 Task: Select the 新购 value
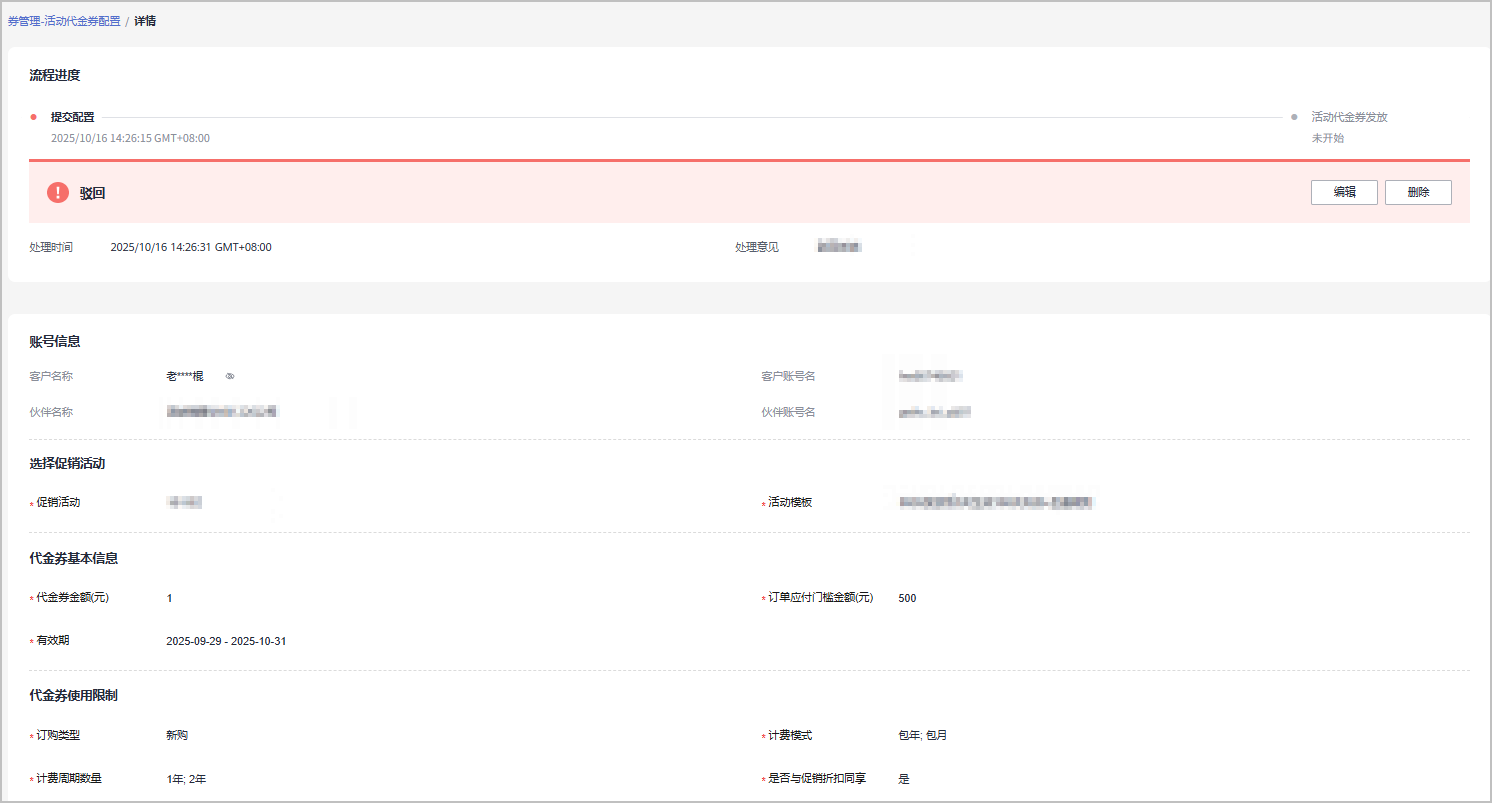pyautogui.click(x=177, y=735)
